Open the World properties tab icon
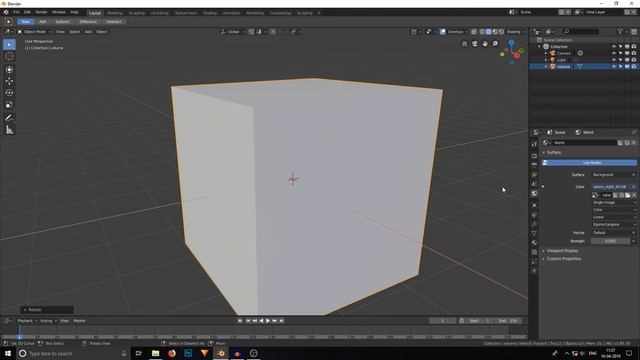Screen dimensions: 640x360 coord(534,193)
